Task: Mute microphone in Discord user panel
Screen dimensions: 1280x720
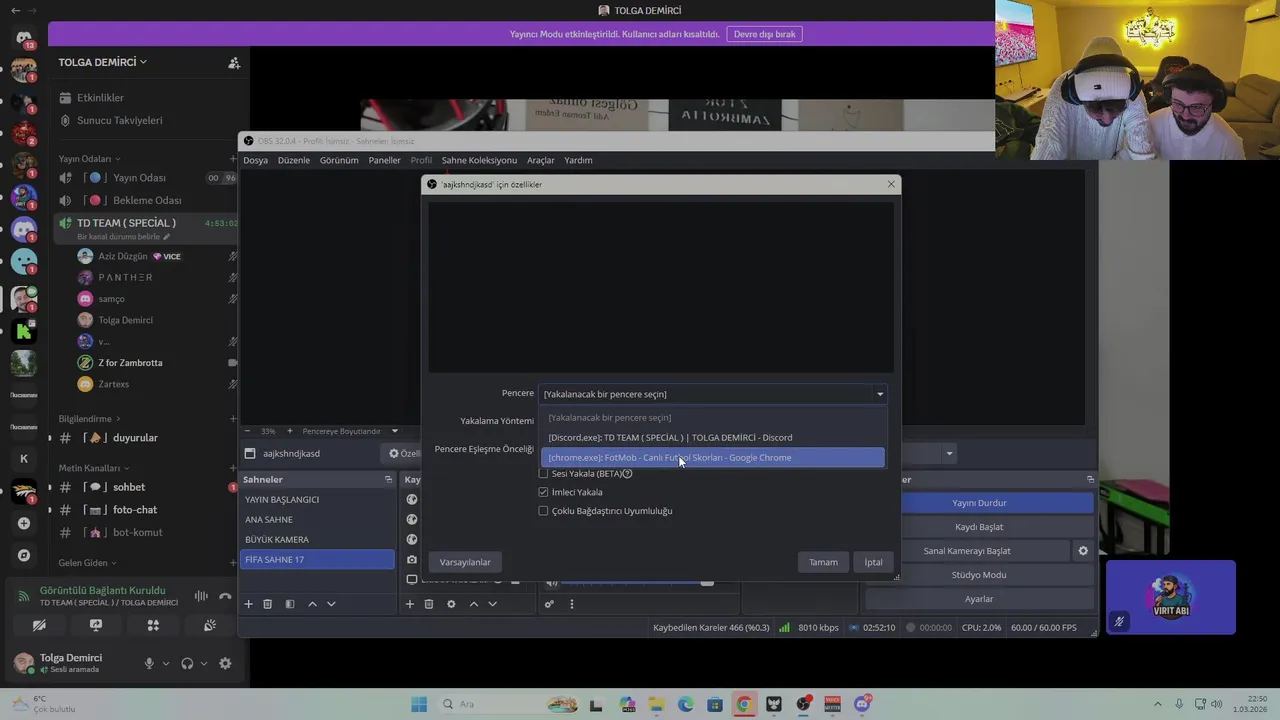Action: click(149, 663)
